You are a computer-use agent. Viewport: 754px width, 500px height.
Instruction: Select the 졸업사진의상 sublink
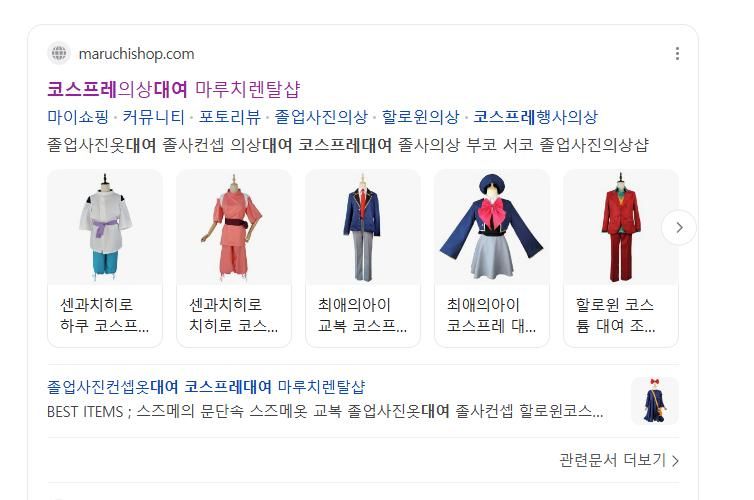(x=321, y=117)
